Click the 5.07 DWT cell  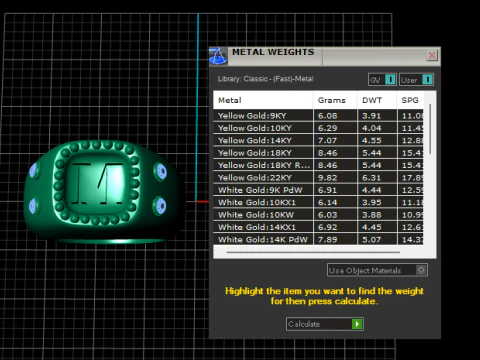377,239
